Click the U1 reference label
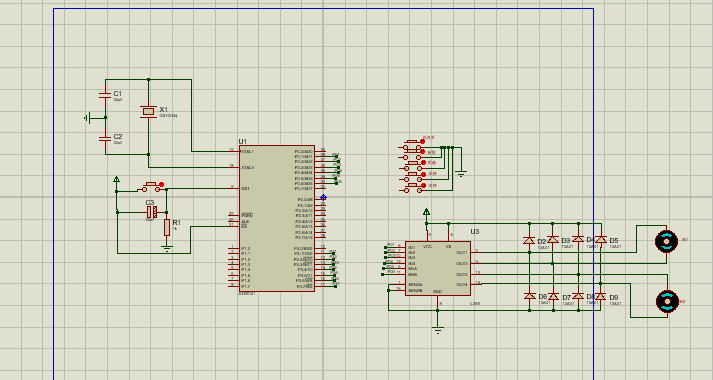The height and width of the screenshot is (380, 713). click(x=242, y=141)
